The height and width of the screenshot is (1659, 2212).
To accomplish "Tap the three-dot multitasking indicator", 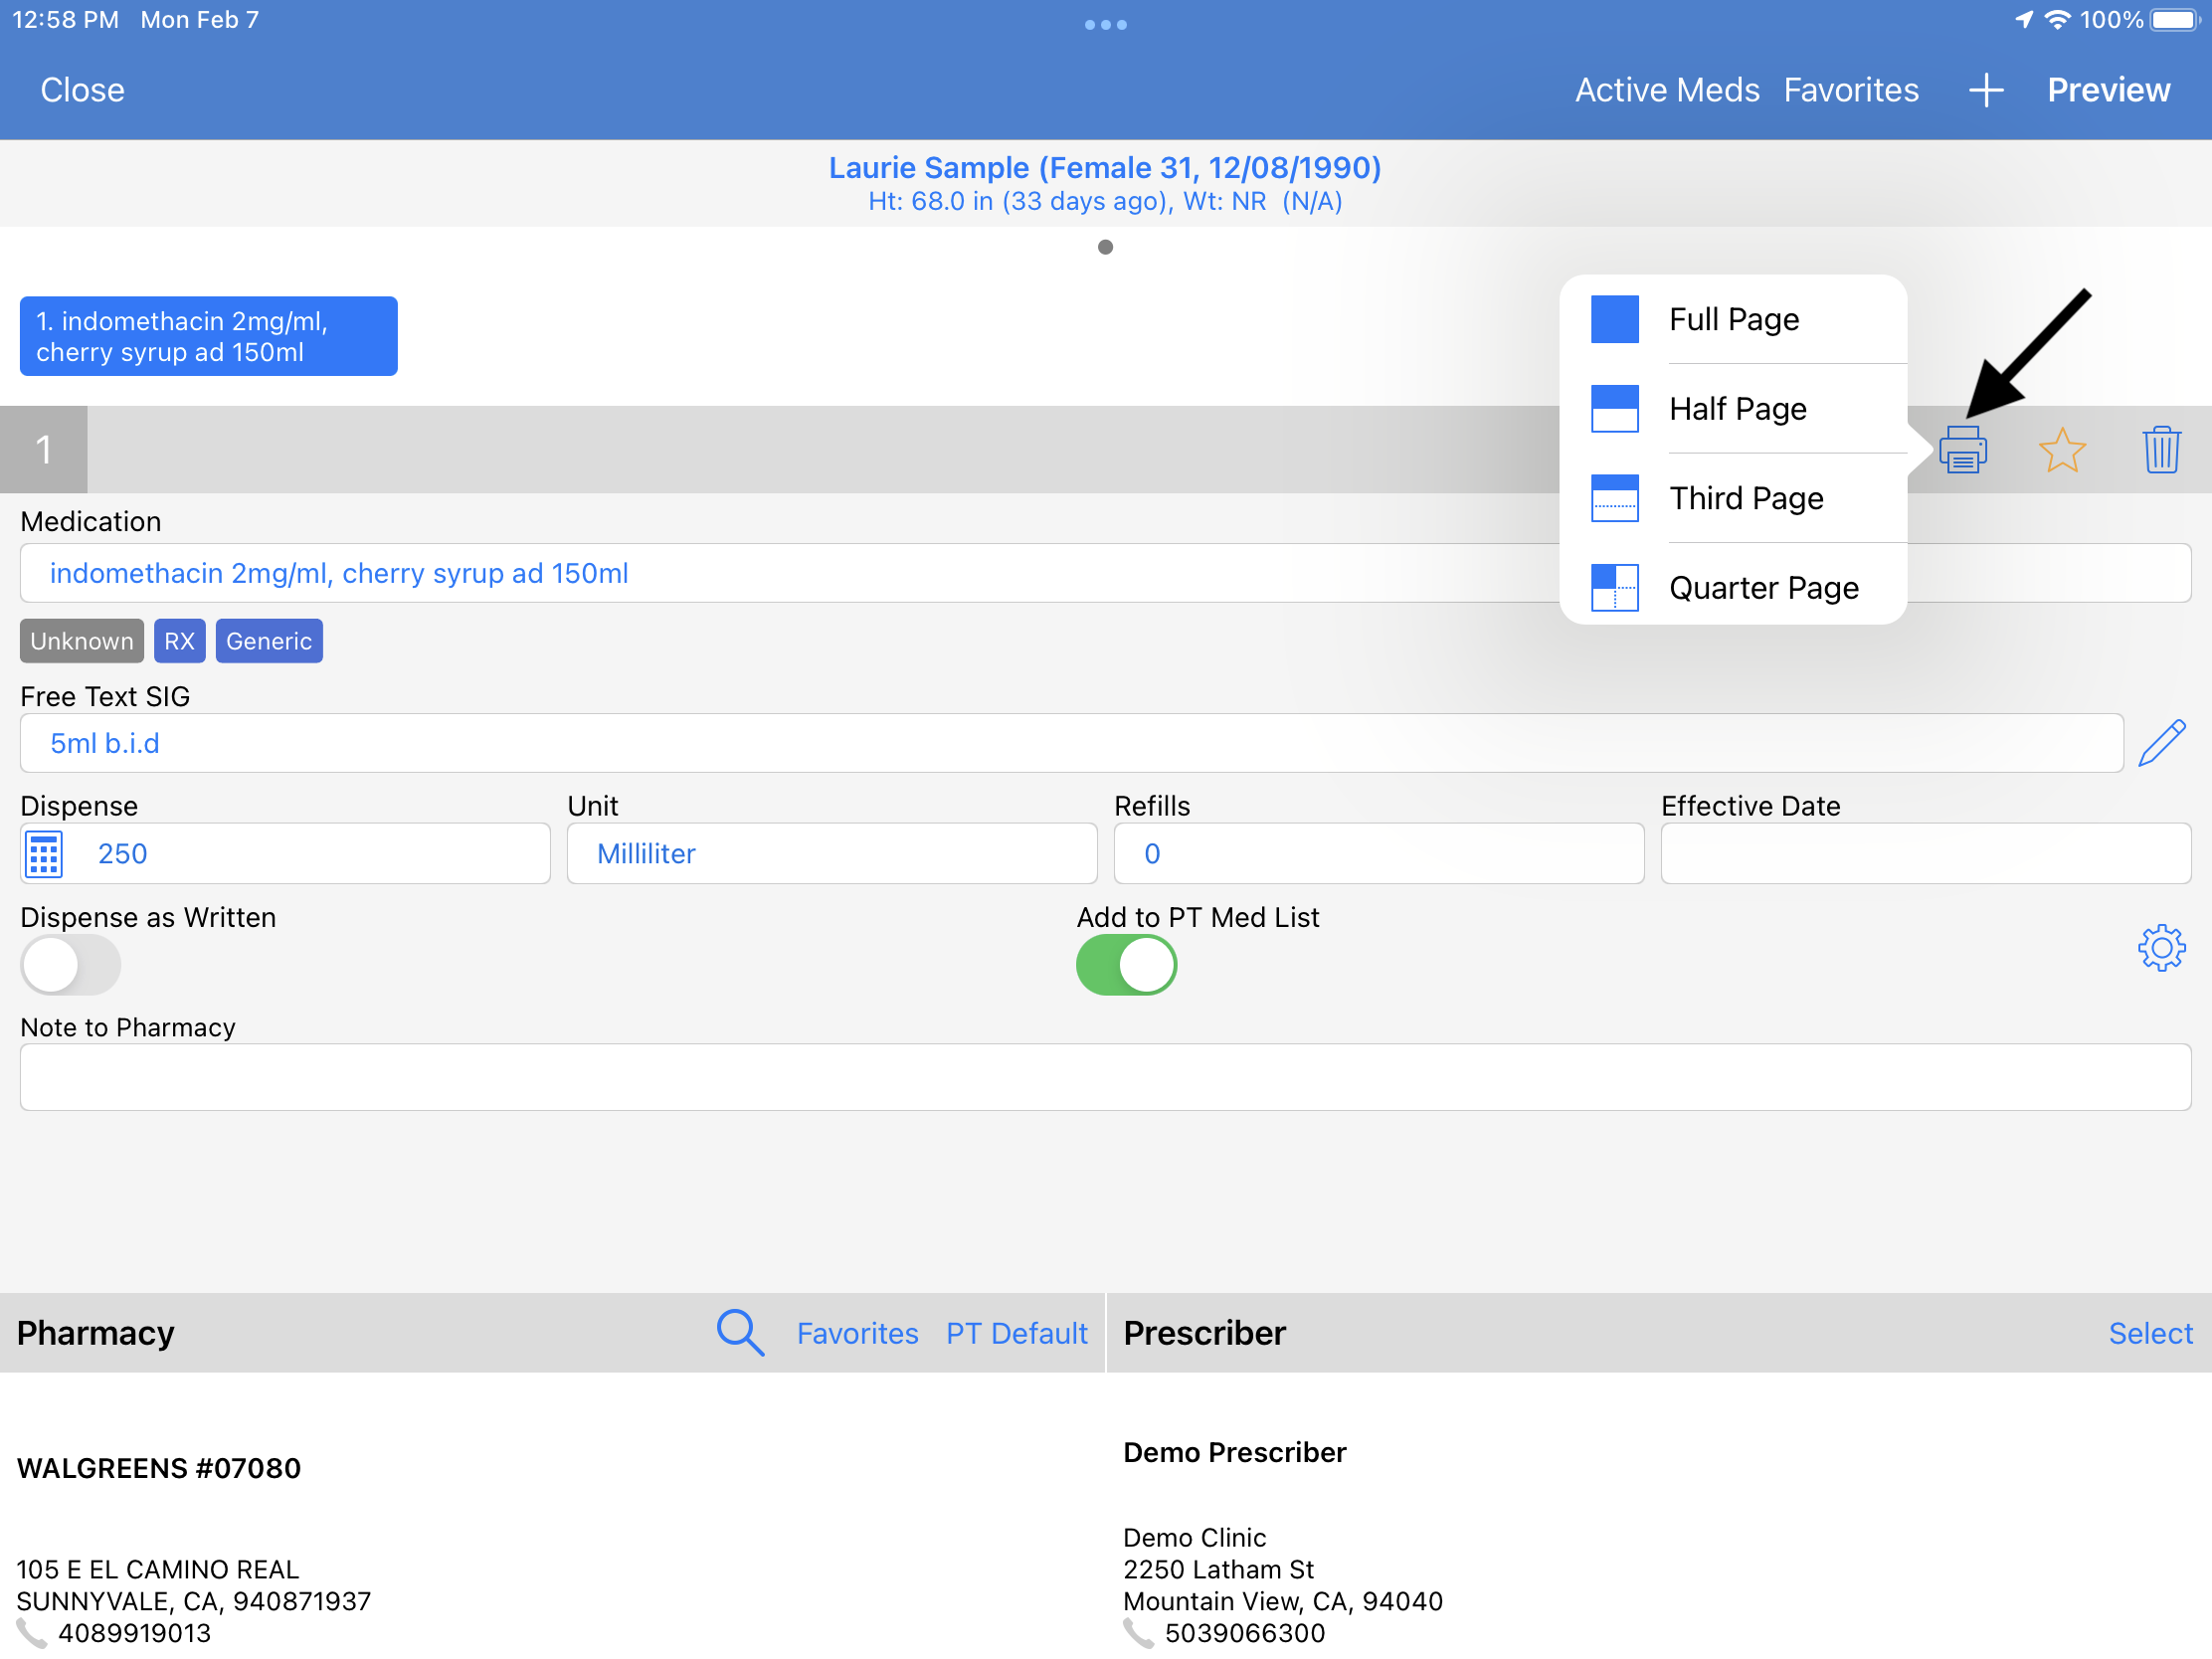I will pos(1105,24).
